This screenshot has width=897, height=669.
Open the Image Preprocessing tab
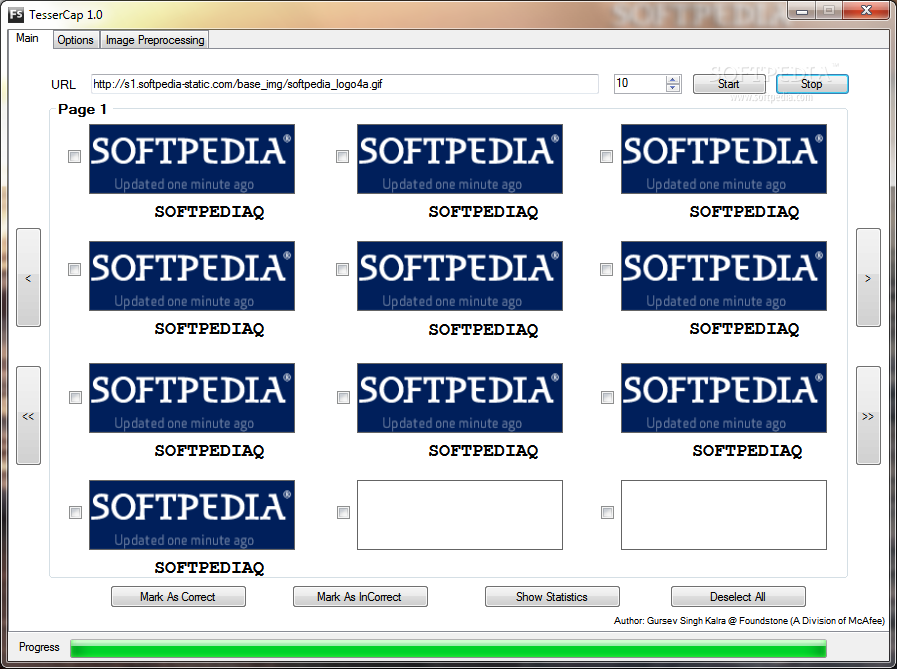click(x=155, y=40)
